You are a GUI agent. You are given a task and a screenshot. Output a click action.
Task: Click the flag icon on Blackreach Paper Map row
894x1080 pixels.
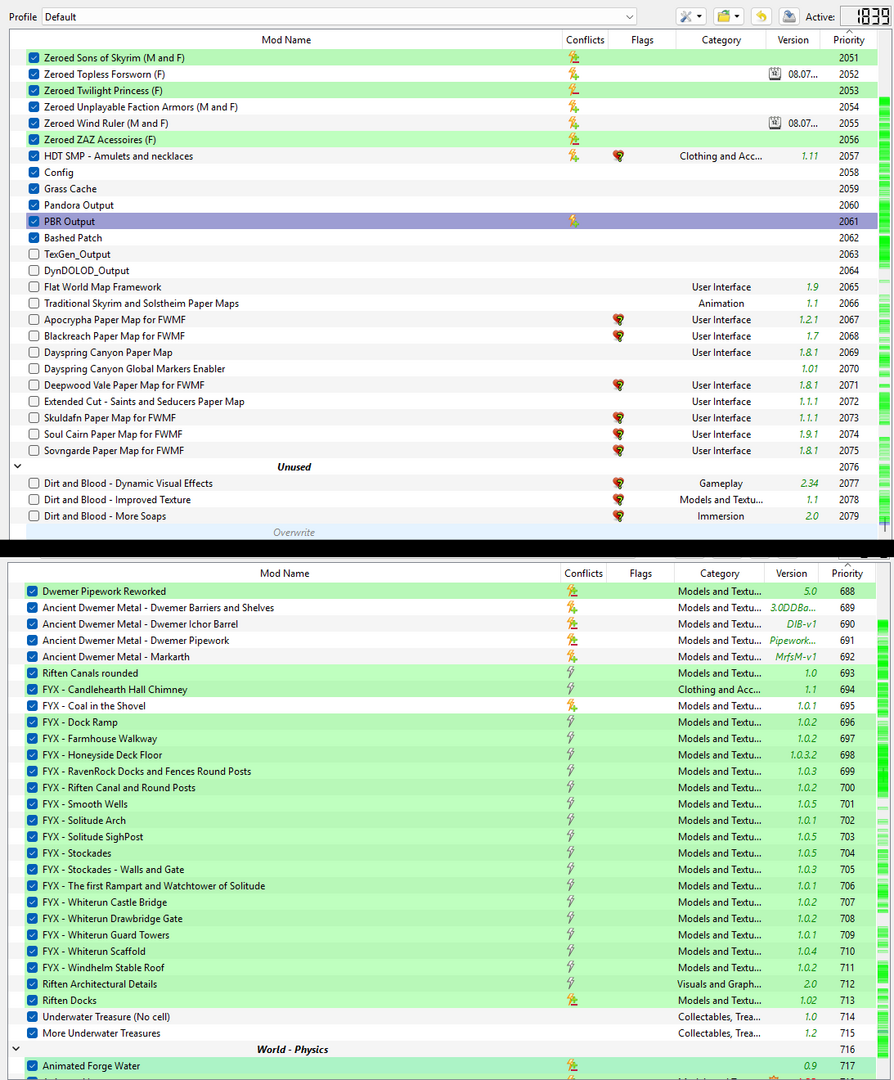(618, 336)
